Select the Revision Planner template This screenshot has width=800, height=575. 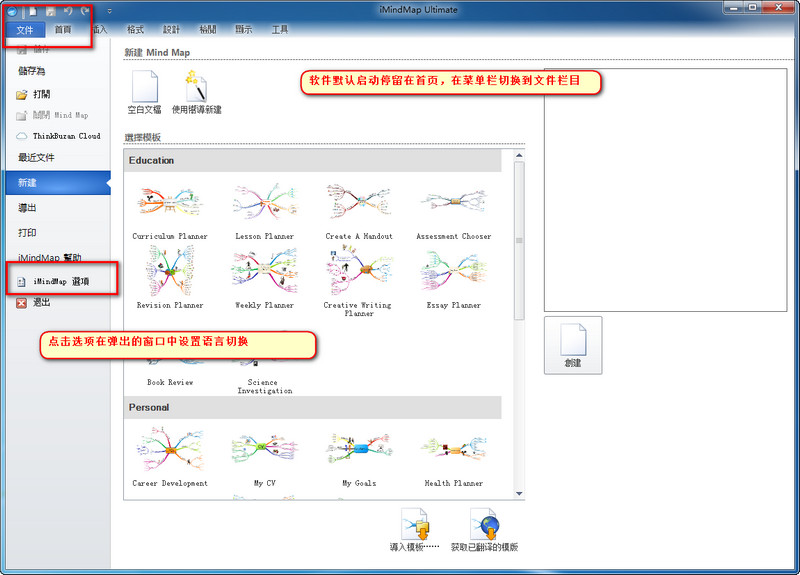[170, 278]
